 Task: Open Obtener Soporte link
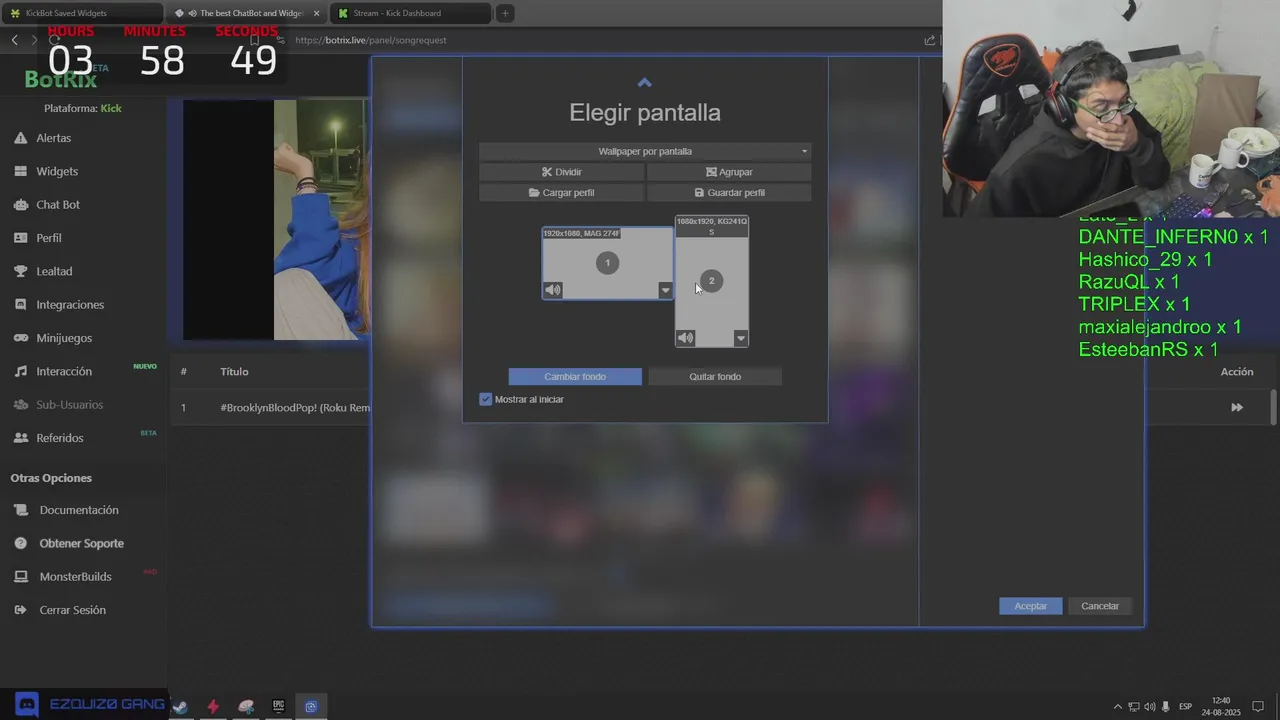tap(82, 543)
